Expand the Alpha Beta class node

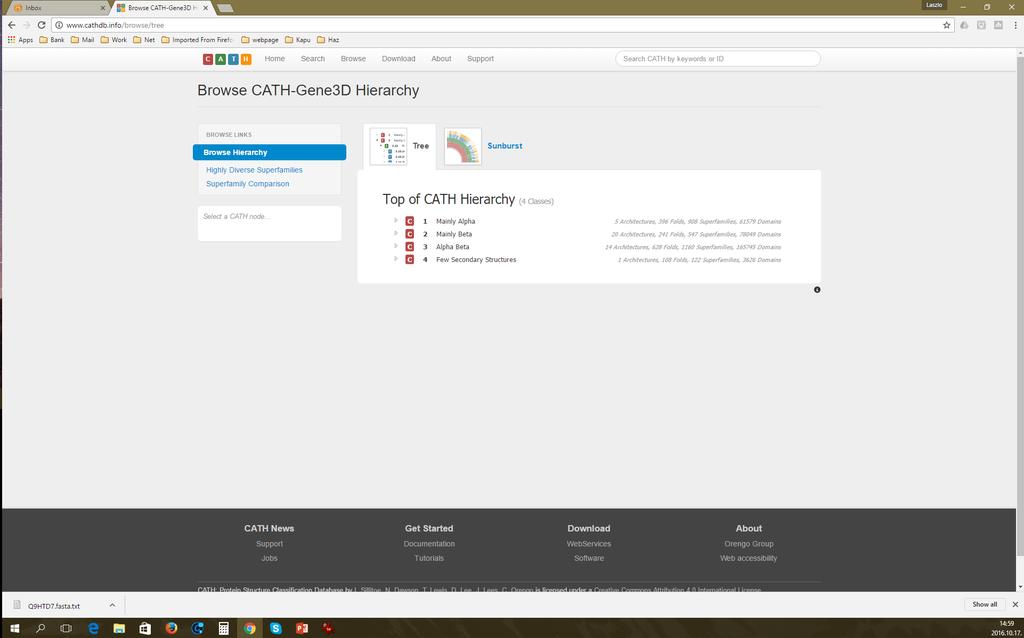click(396, 246)
